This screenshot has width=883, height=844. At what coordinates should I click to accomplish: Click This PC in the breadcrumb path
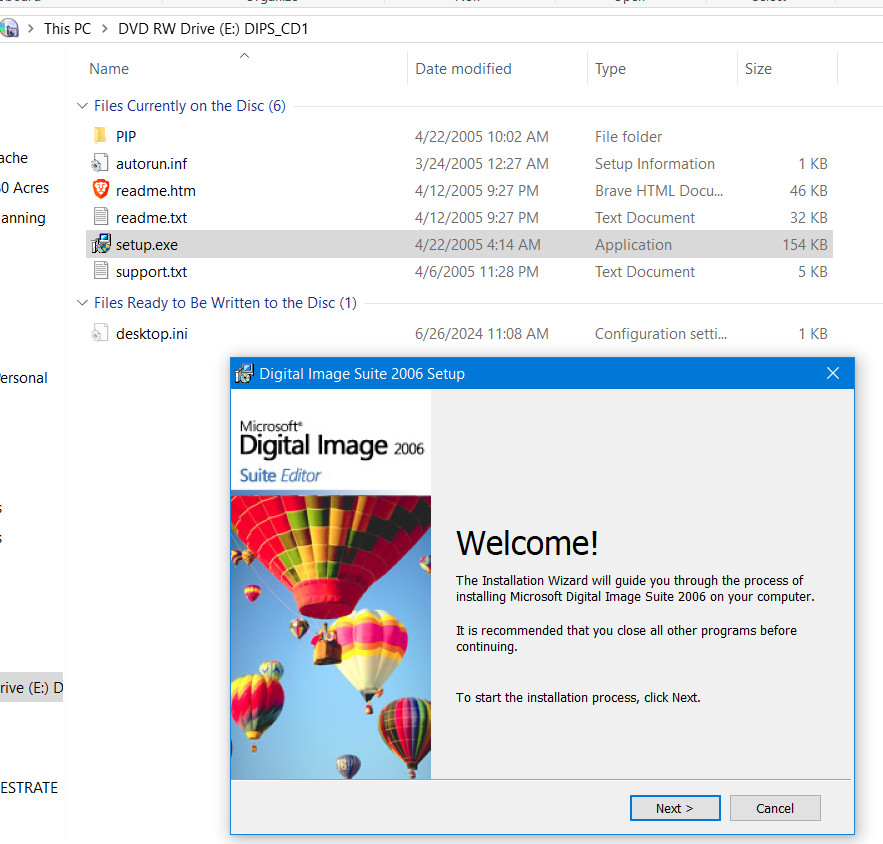pyautogui.click(x=67, y=28)
